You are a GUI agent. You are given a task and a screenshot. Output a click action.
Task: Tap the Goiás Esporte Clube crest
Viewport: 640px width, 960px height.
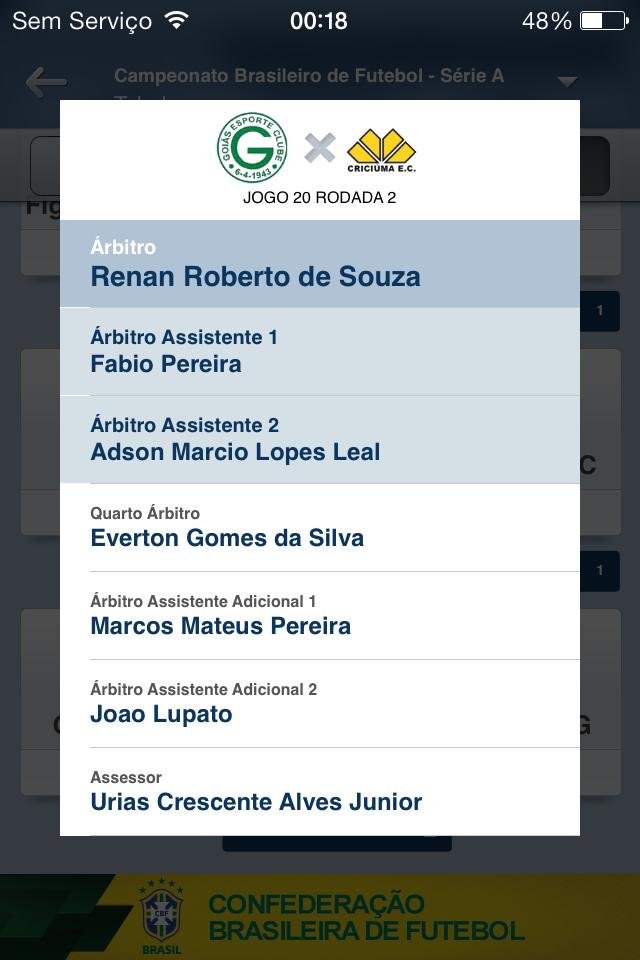252,148
